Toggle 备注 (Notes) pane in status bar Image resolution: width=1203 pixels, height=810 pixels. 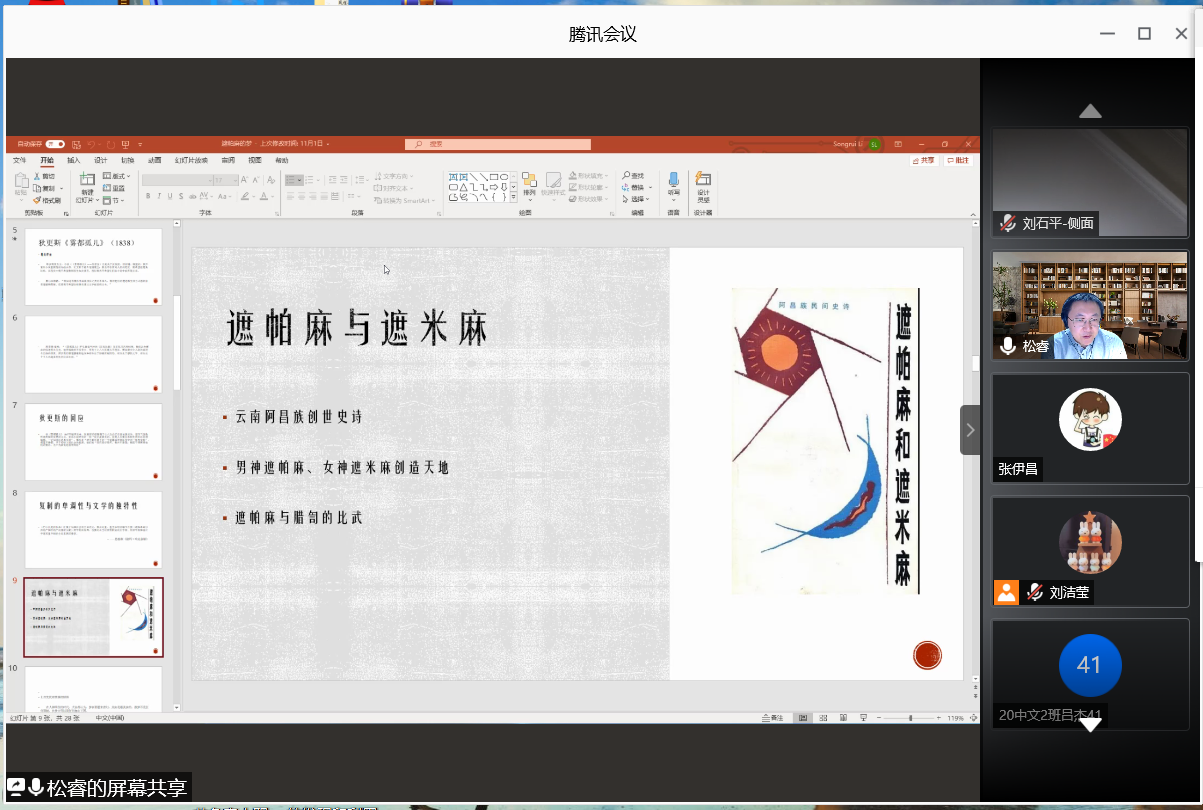click(x=772, y=718)
